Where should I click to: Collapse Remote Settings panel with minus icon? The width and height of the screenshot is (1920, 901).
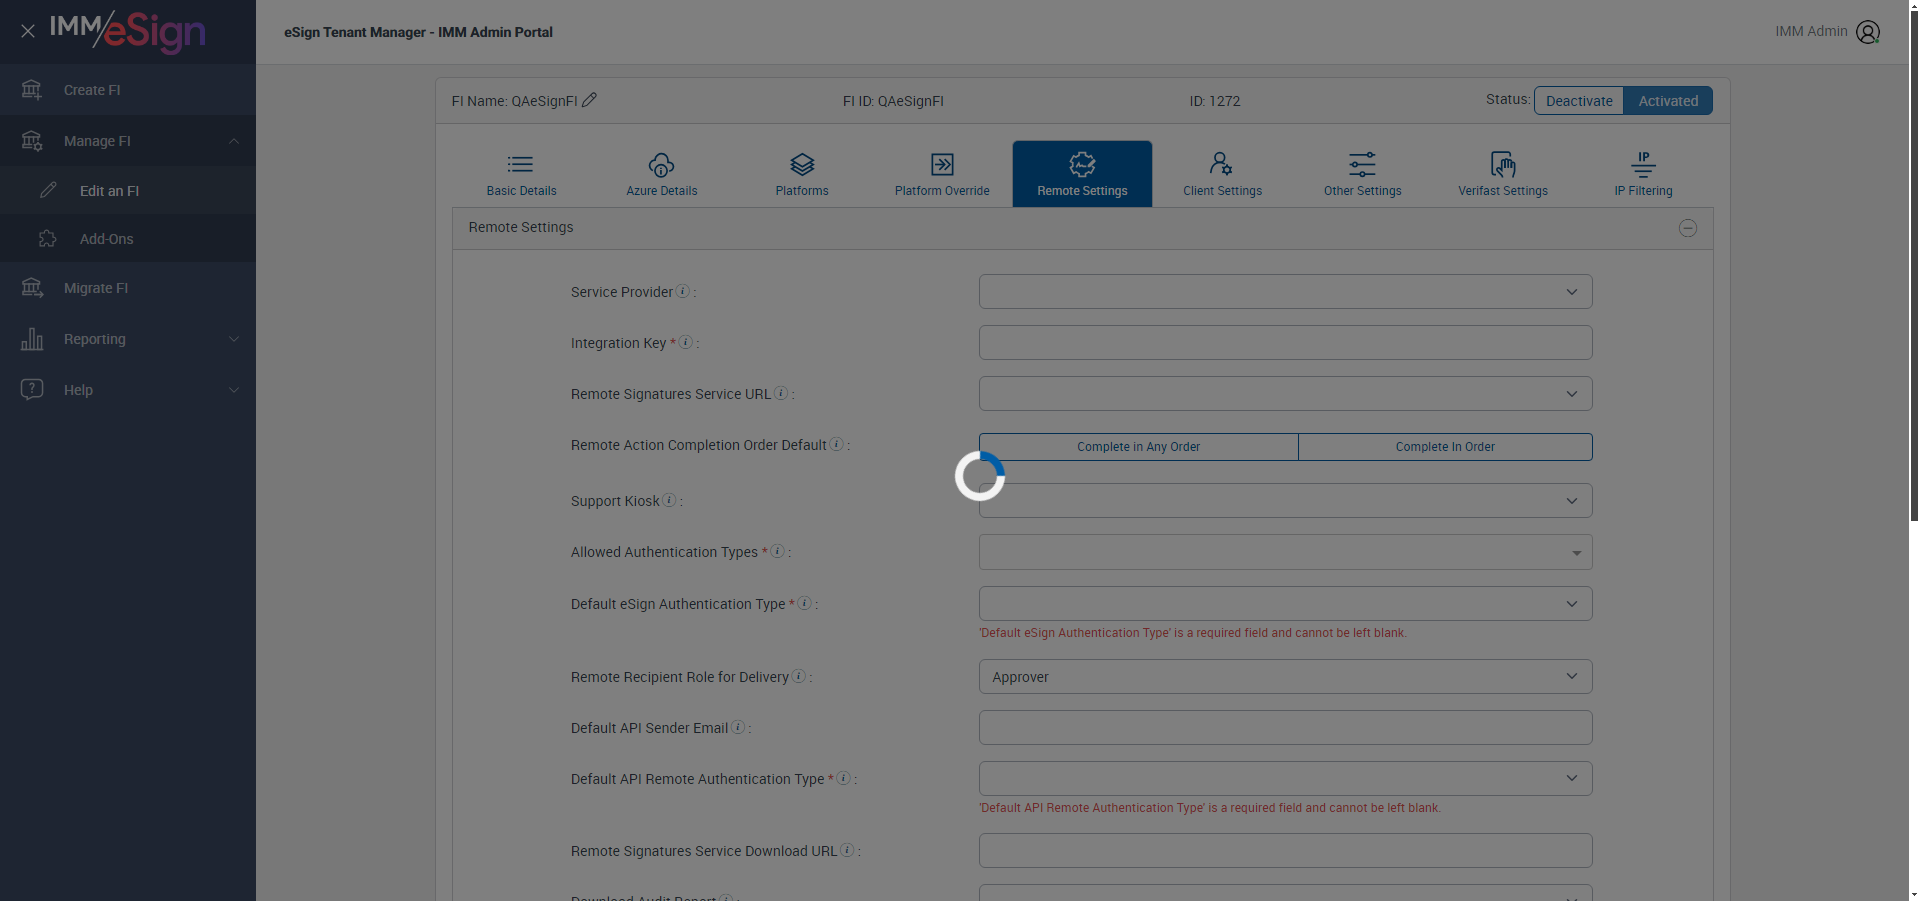pyautogui.click(x=1688, y=228)
